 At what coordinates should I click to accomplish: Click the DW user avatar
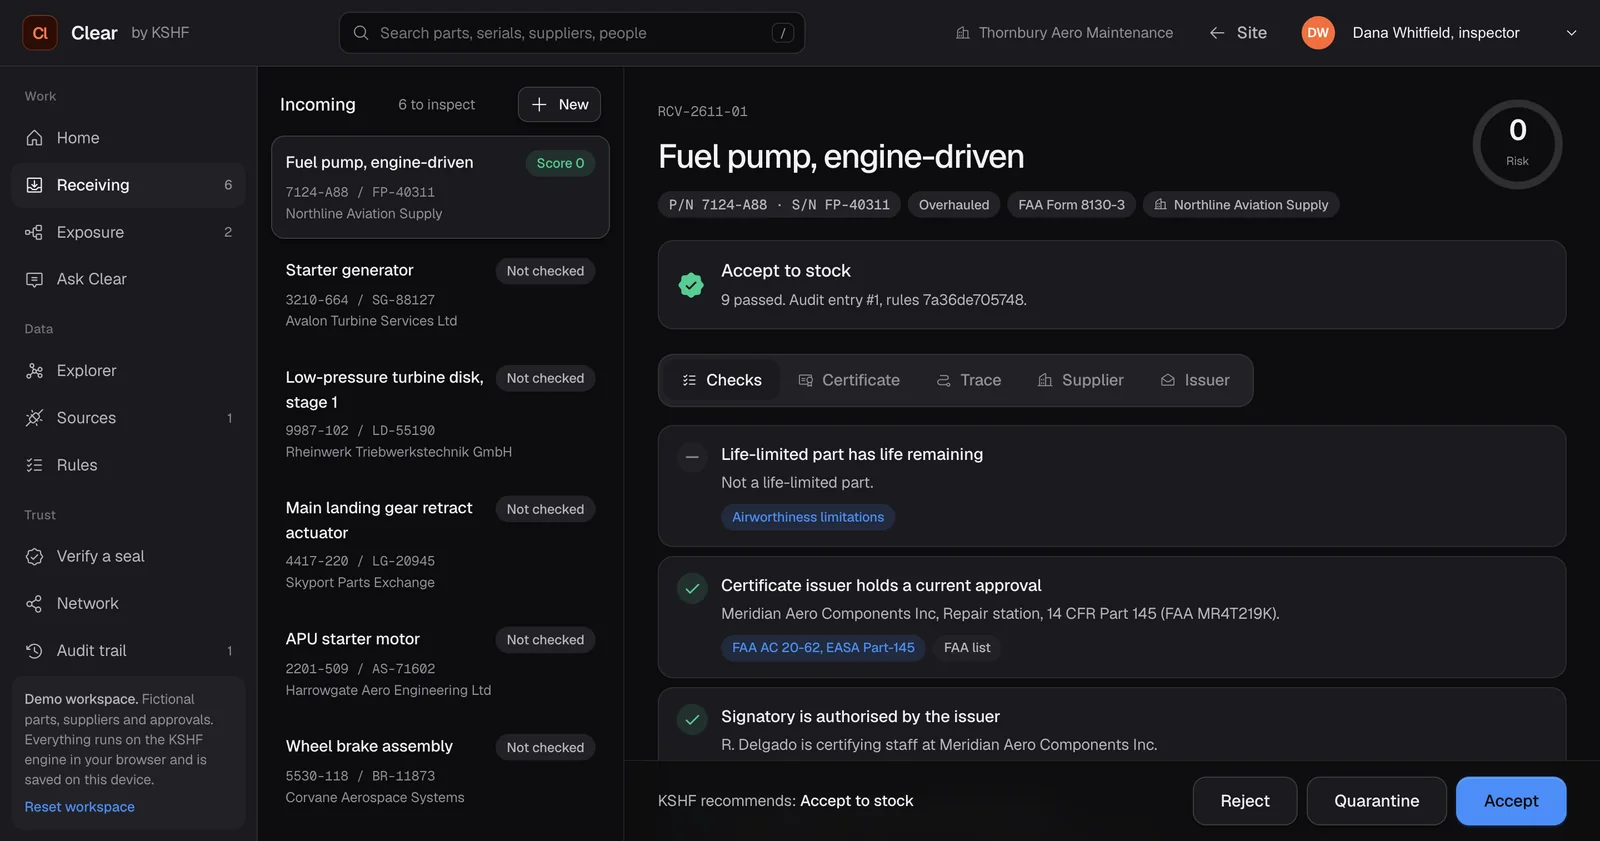(x=1318, y=33)
